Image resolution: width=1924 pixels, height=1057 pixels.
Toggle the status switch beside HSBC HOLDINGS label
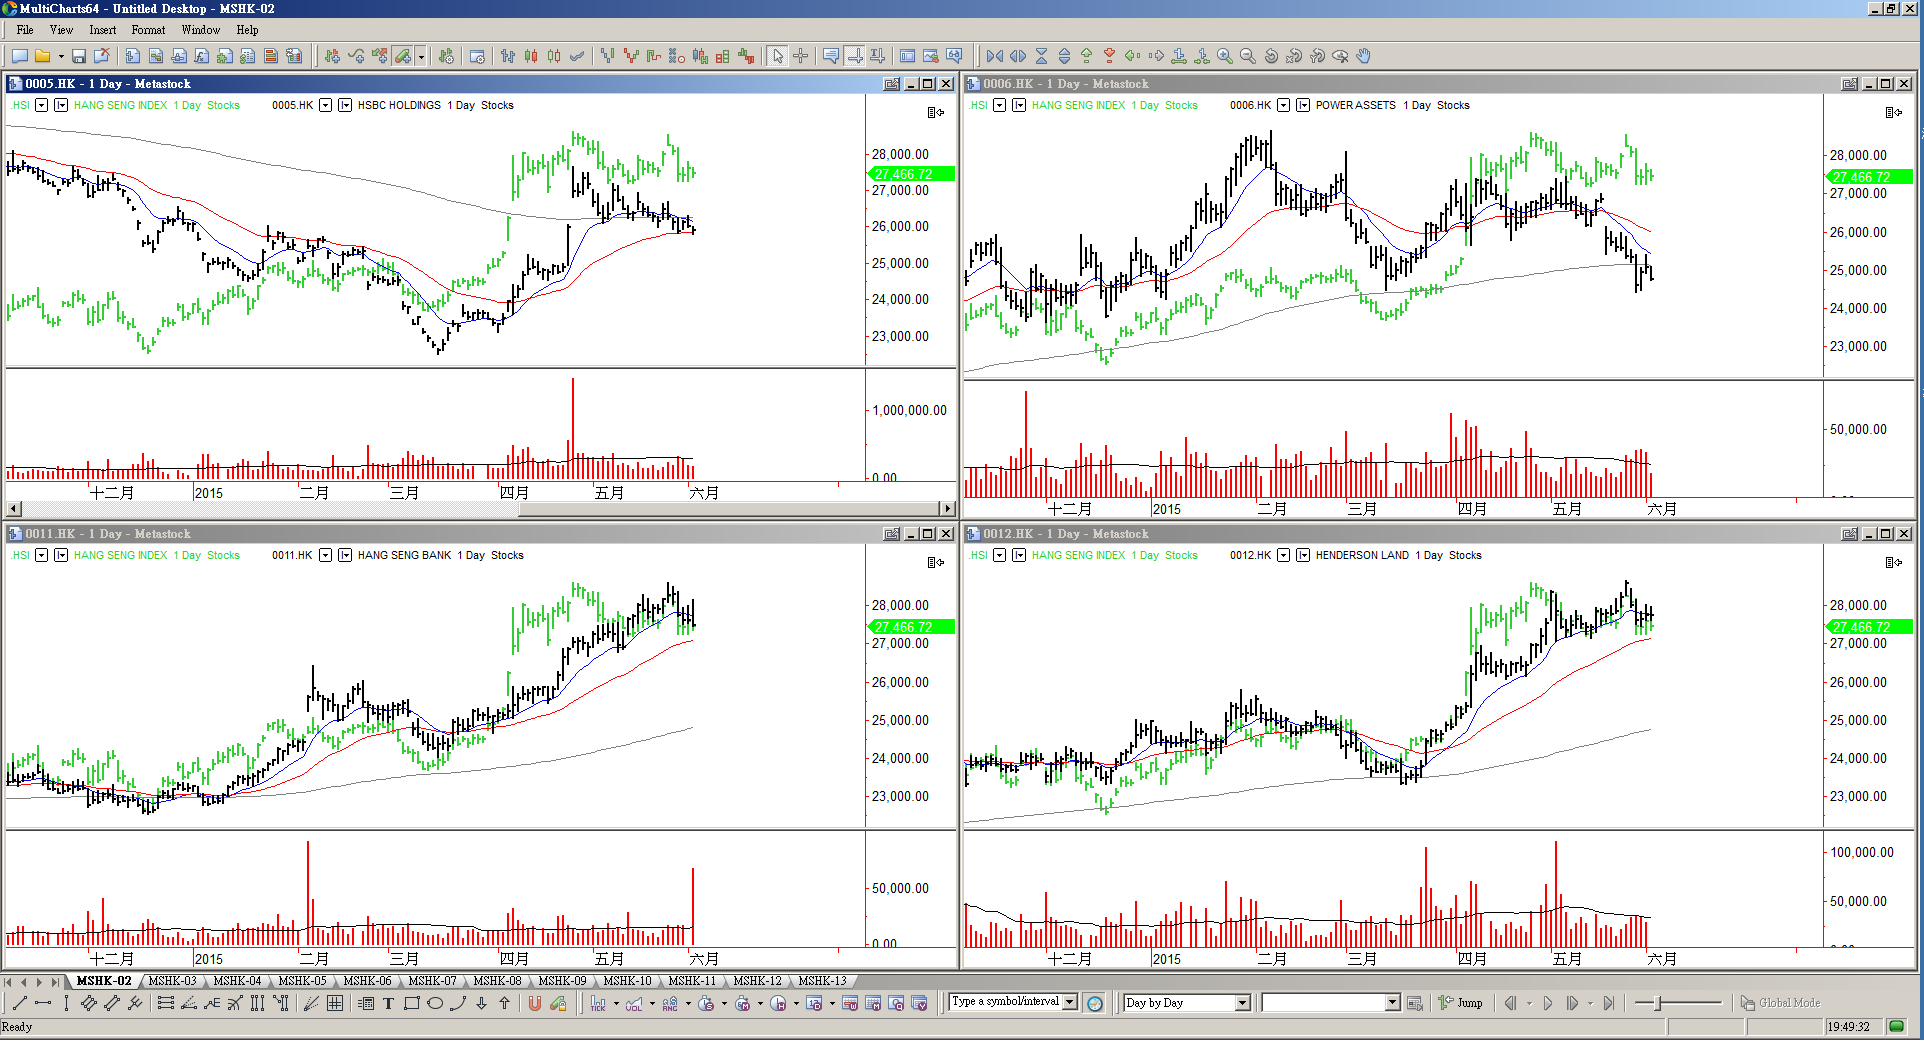345,105
